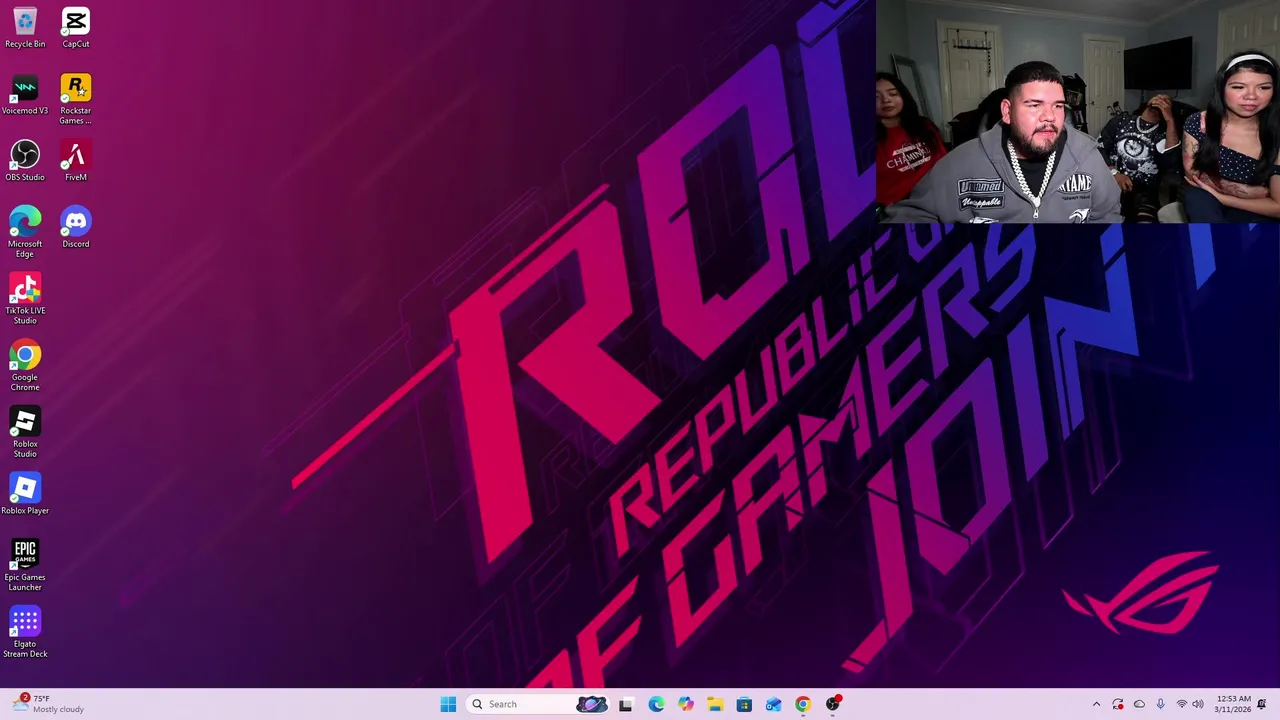Open the OneDrive cloud tray icon
This screenshot has width=1280, height=720.
[x=1139, y=704]
